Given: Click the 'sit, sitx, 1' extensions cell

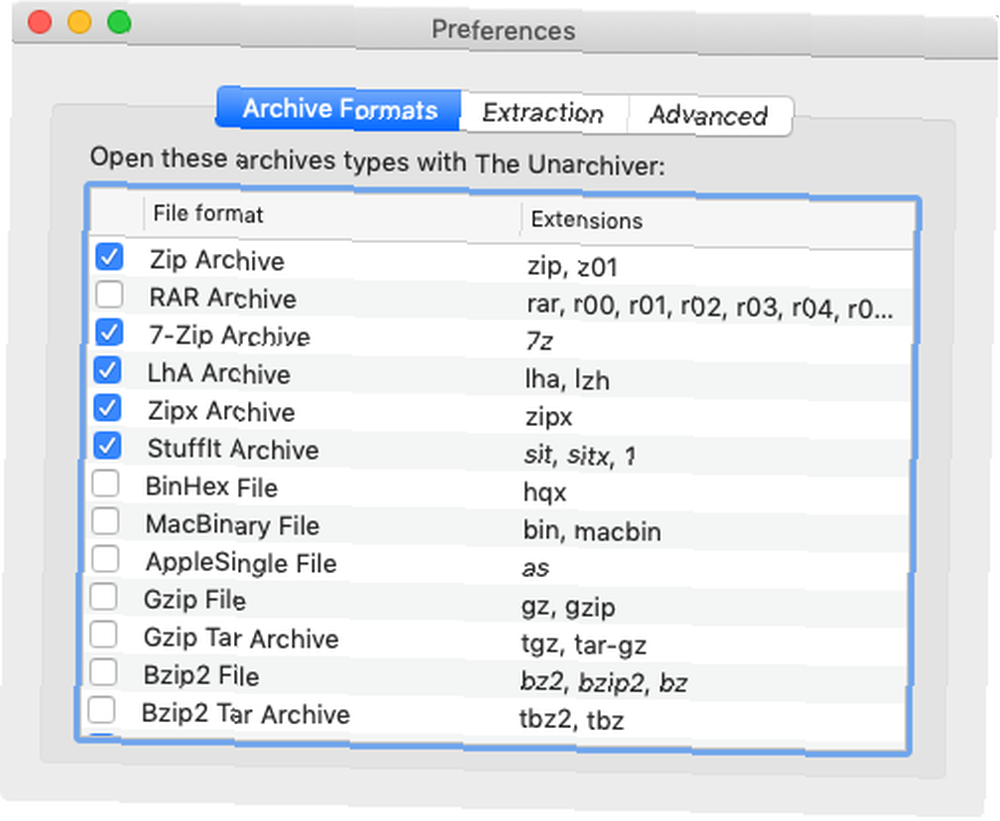Looking at the screenshot, I should click(x=579, y=455).
